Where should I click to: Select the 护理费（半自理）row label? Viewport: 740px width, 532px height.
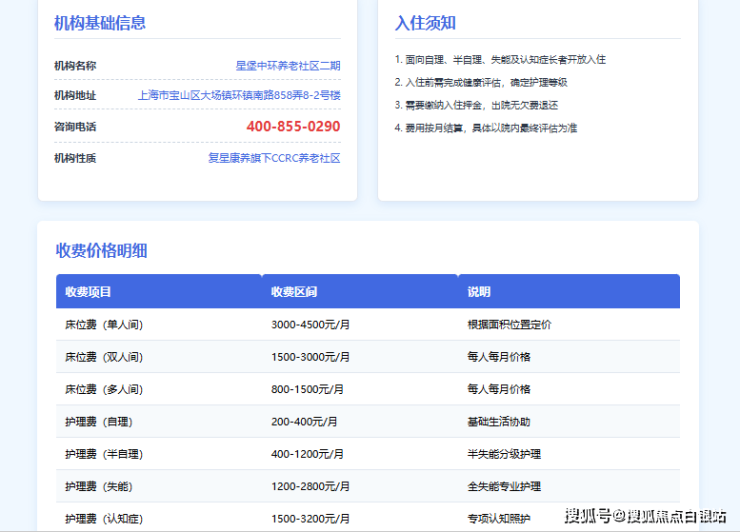pos(104,454)
